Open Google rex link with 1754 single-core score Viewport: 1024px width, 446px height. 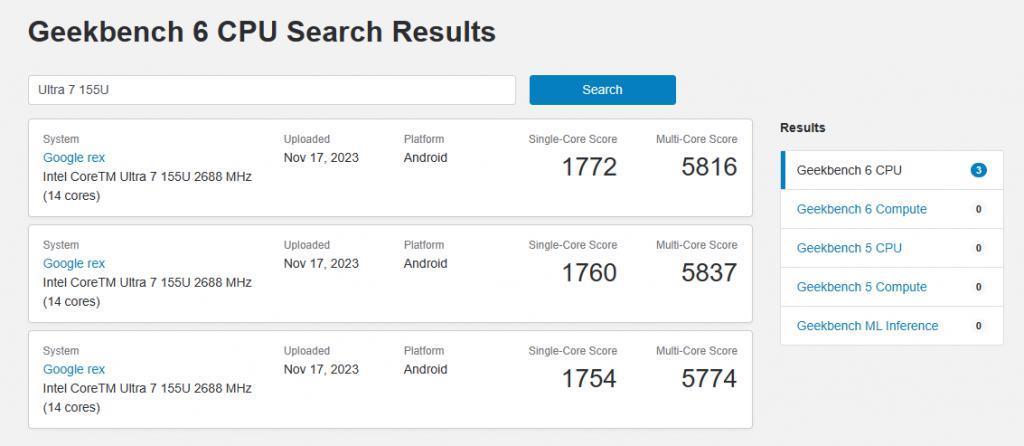[74, 370]
